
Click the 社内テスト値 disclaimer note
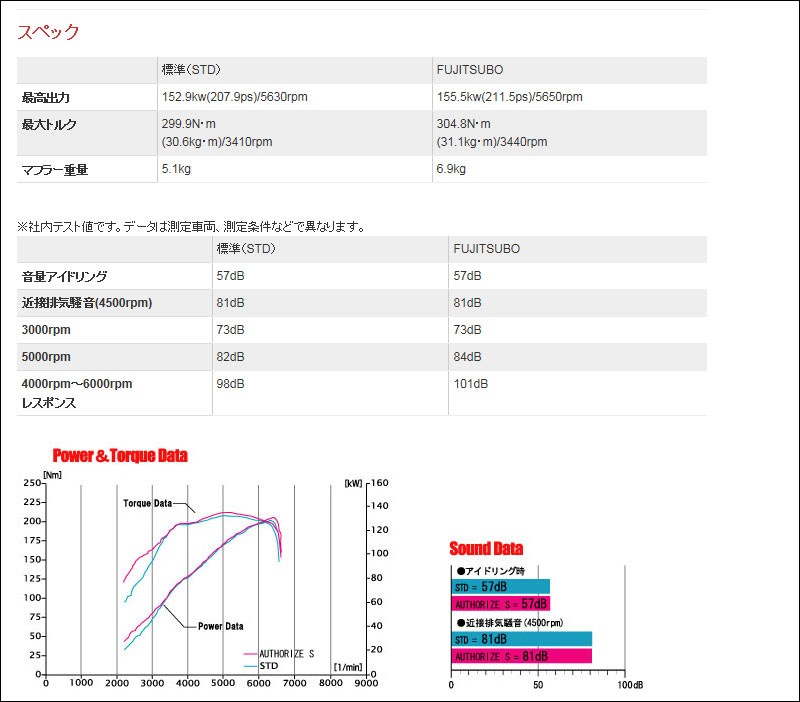191,227
